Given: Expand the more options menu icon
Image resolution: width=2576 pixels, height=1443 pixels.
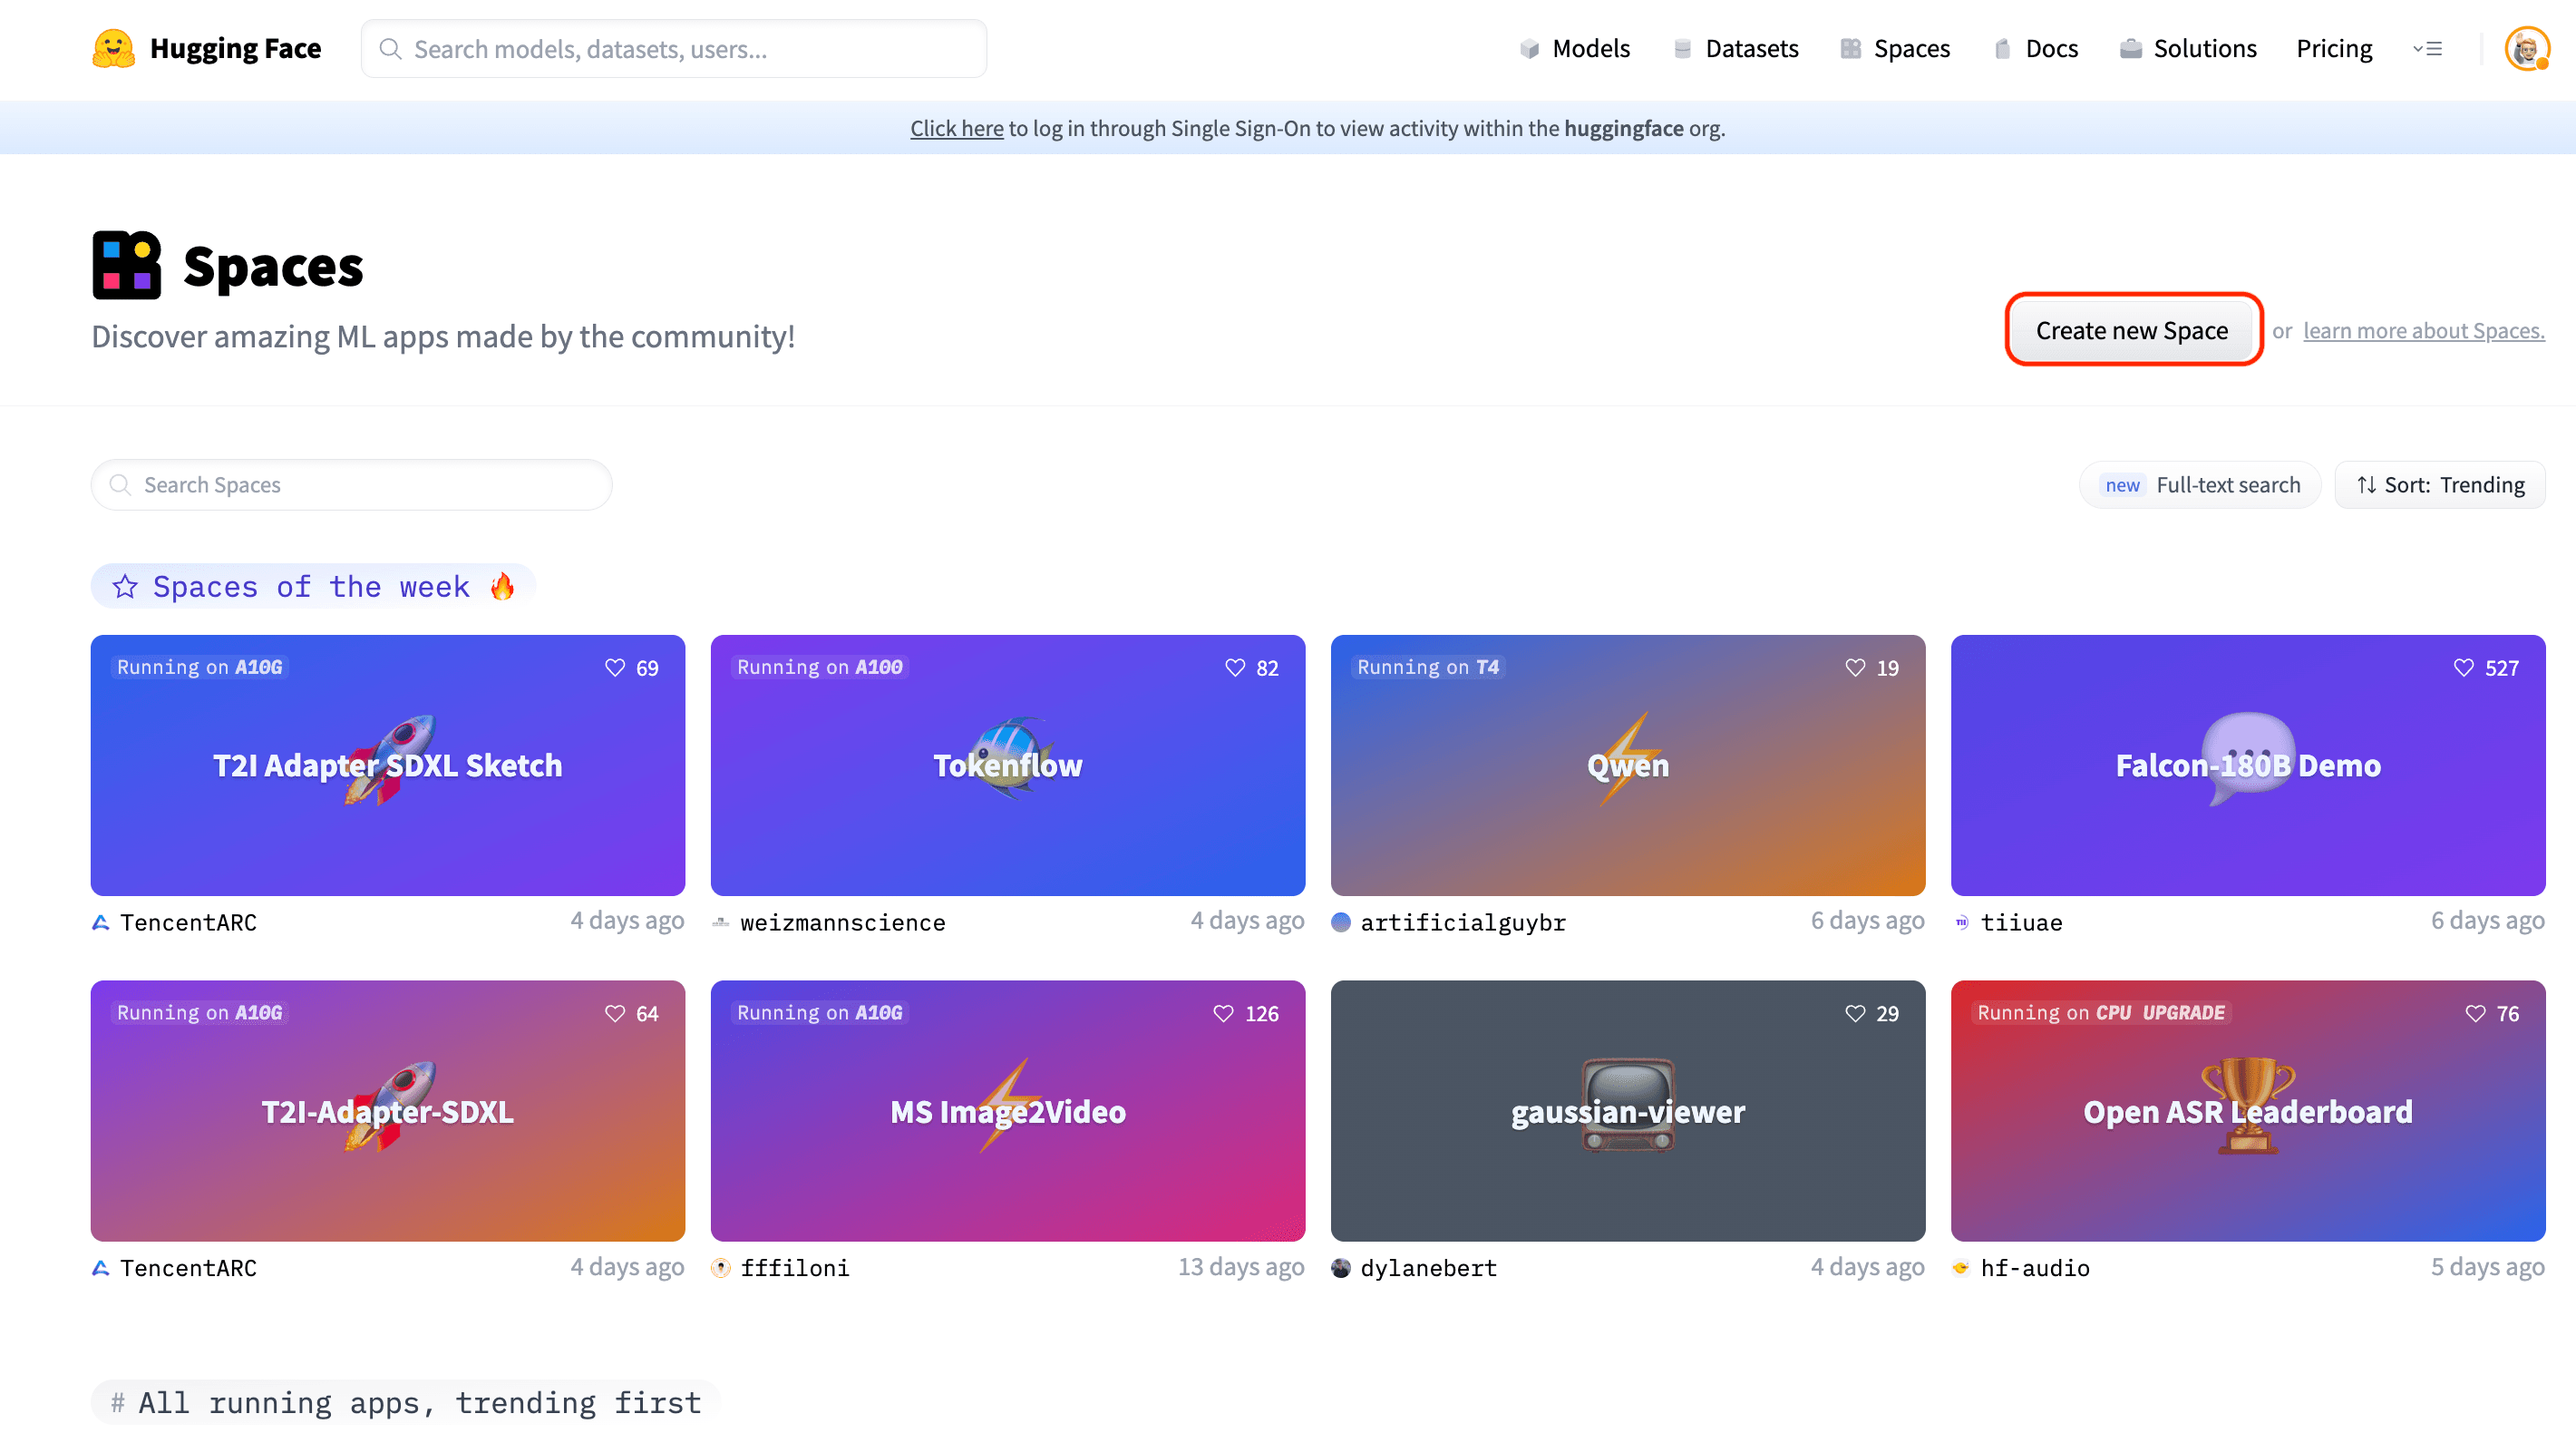Looking at the screenshot, I should point(2427,48).
